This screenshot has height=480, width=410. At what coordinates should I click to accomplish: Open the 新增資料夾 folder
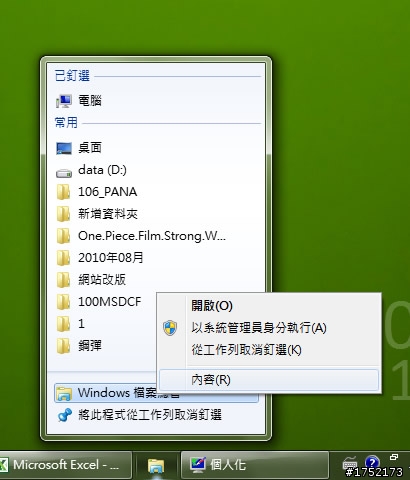(x=157, y=214)
